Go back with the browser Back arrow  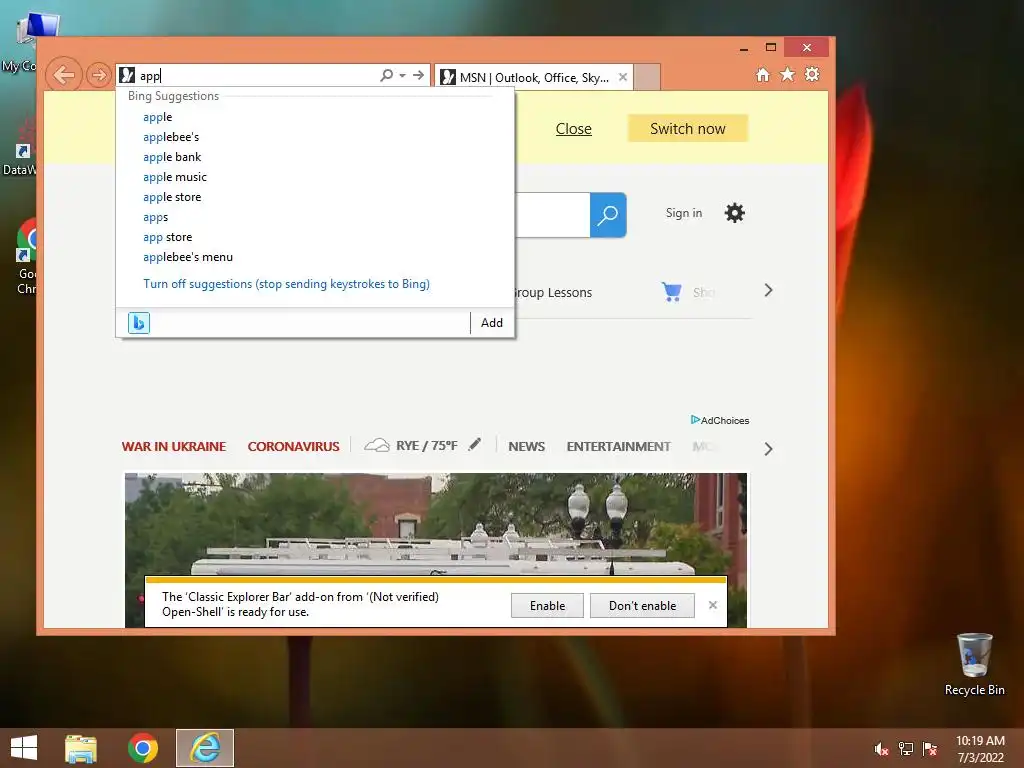pyautogui.click(x=64, y=75)
